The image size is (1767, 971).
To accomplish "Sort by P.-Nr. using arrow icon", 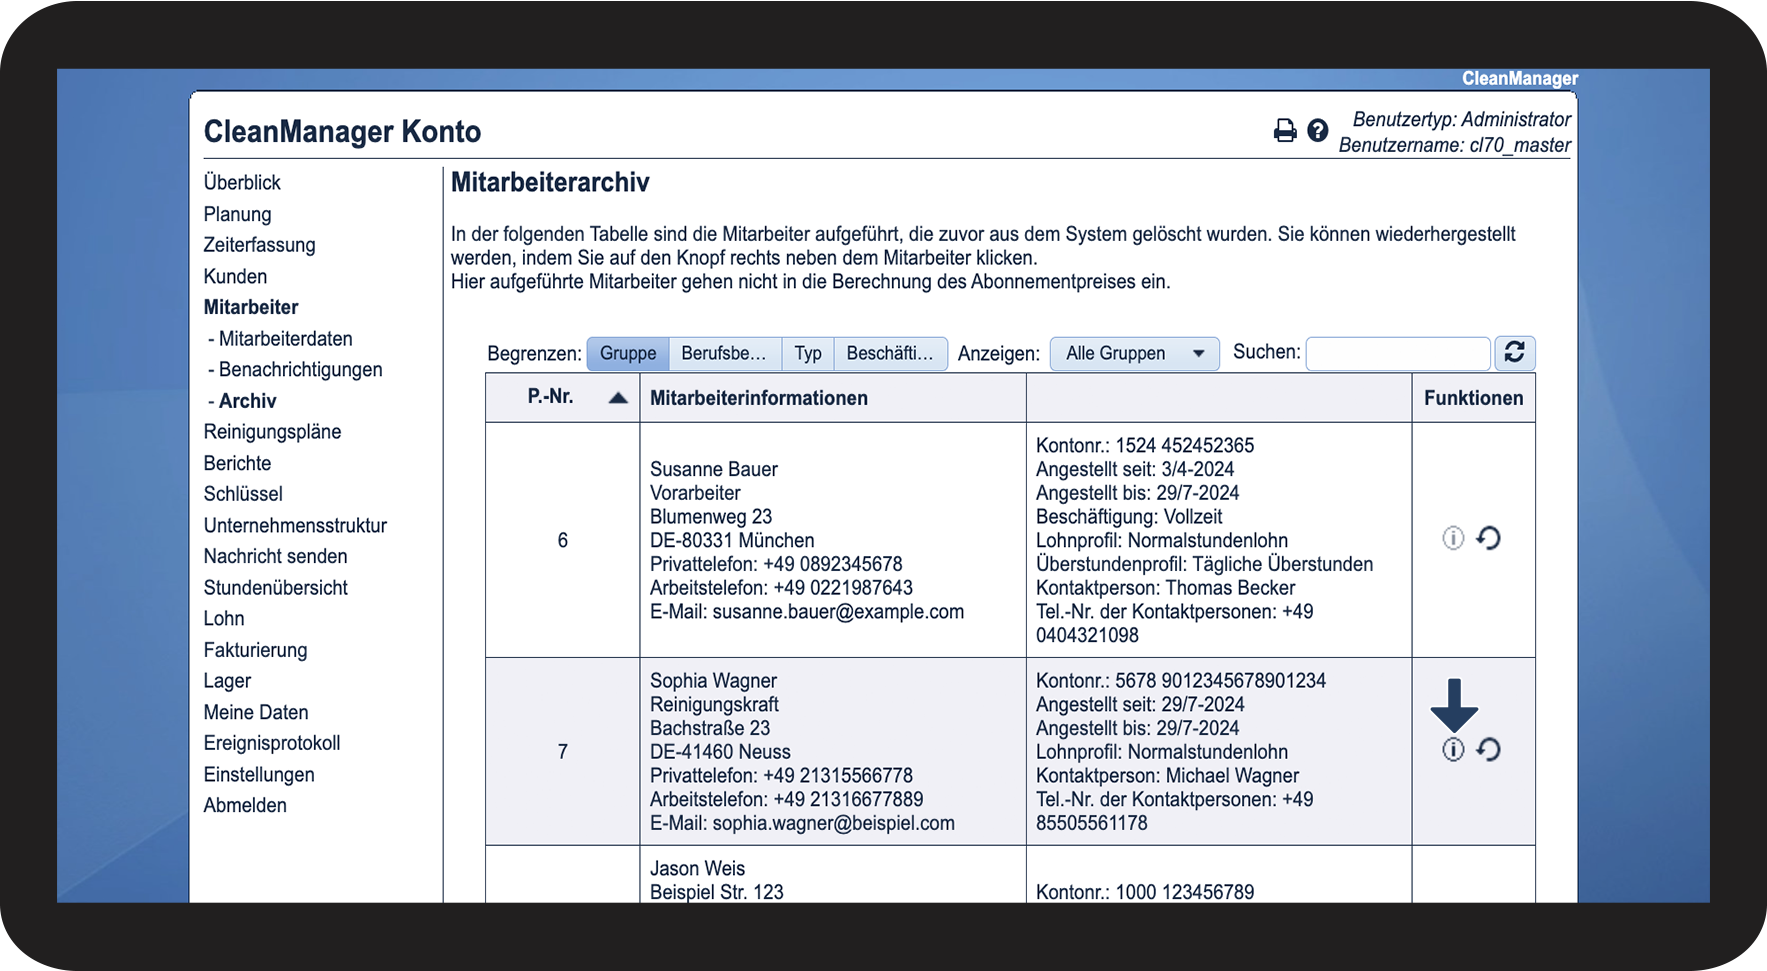I will (618, 398).
